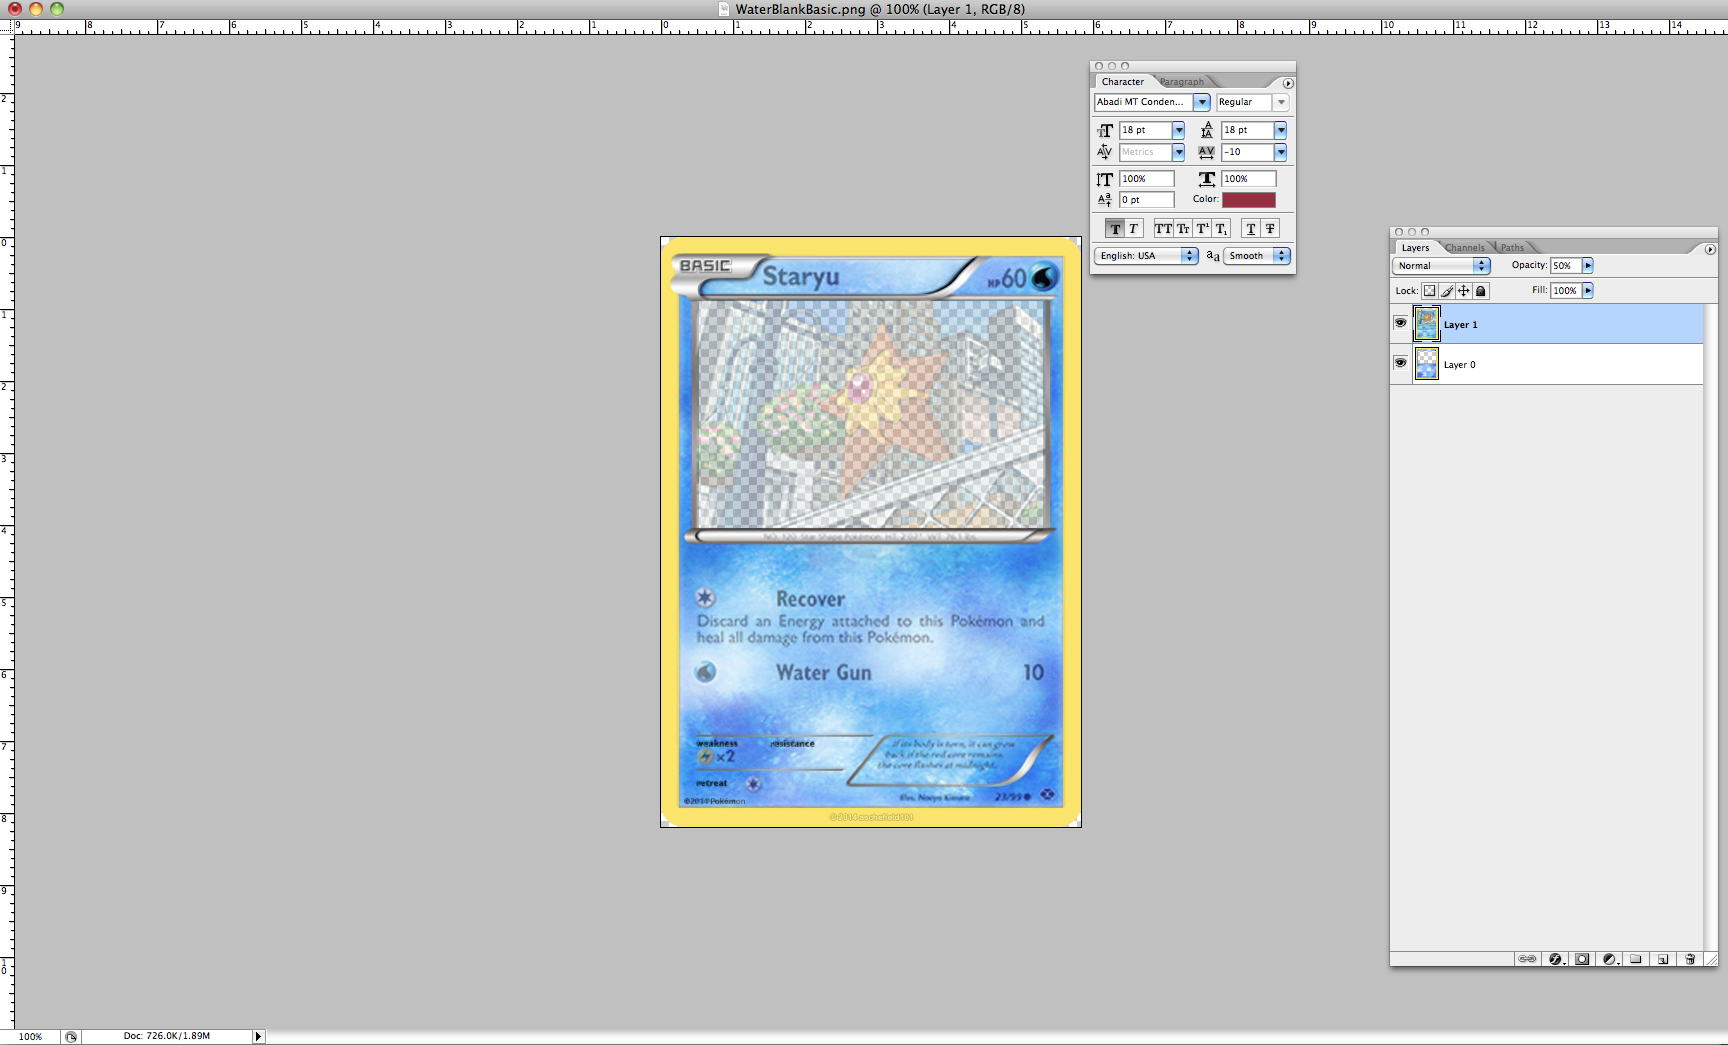Toggle Subscript text style
The height and width of the screenshot is (1045, 1728).
(x=1221, y=229)
